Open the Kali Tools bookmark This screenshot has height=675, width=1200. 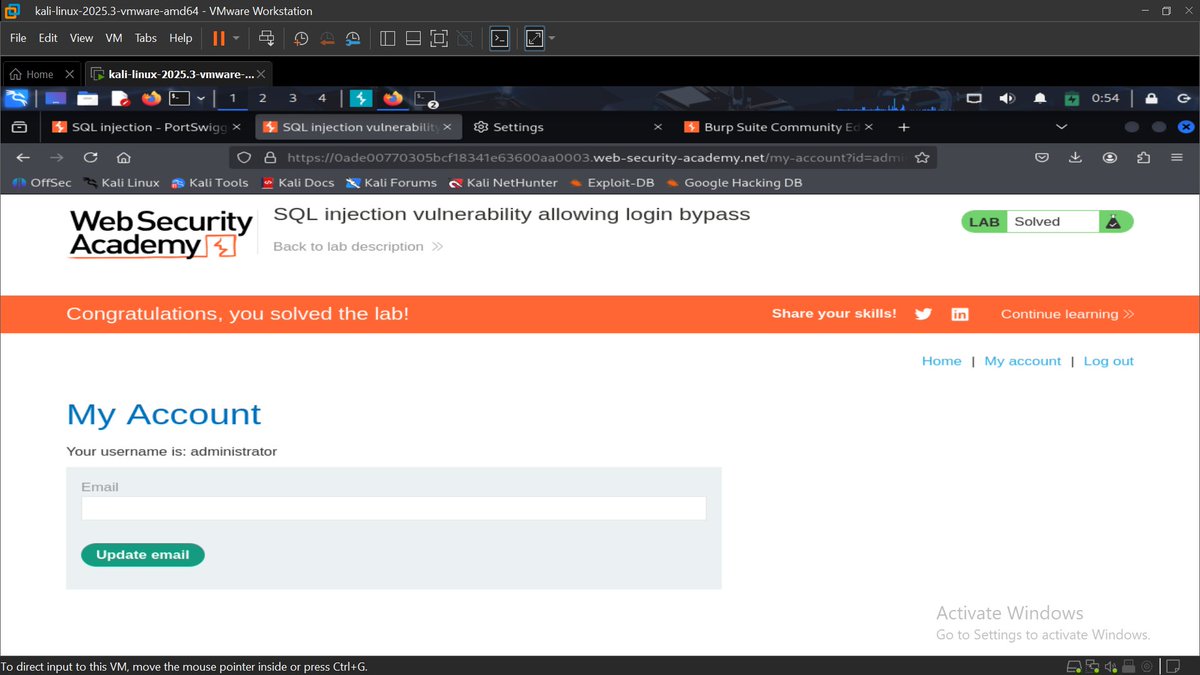209,183
